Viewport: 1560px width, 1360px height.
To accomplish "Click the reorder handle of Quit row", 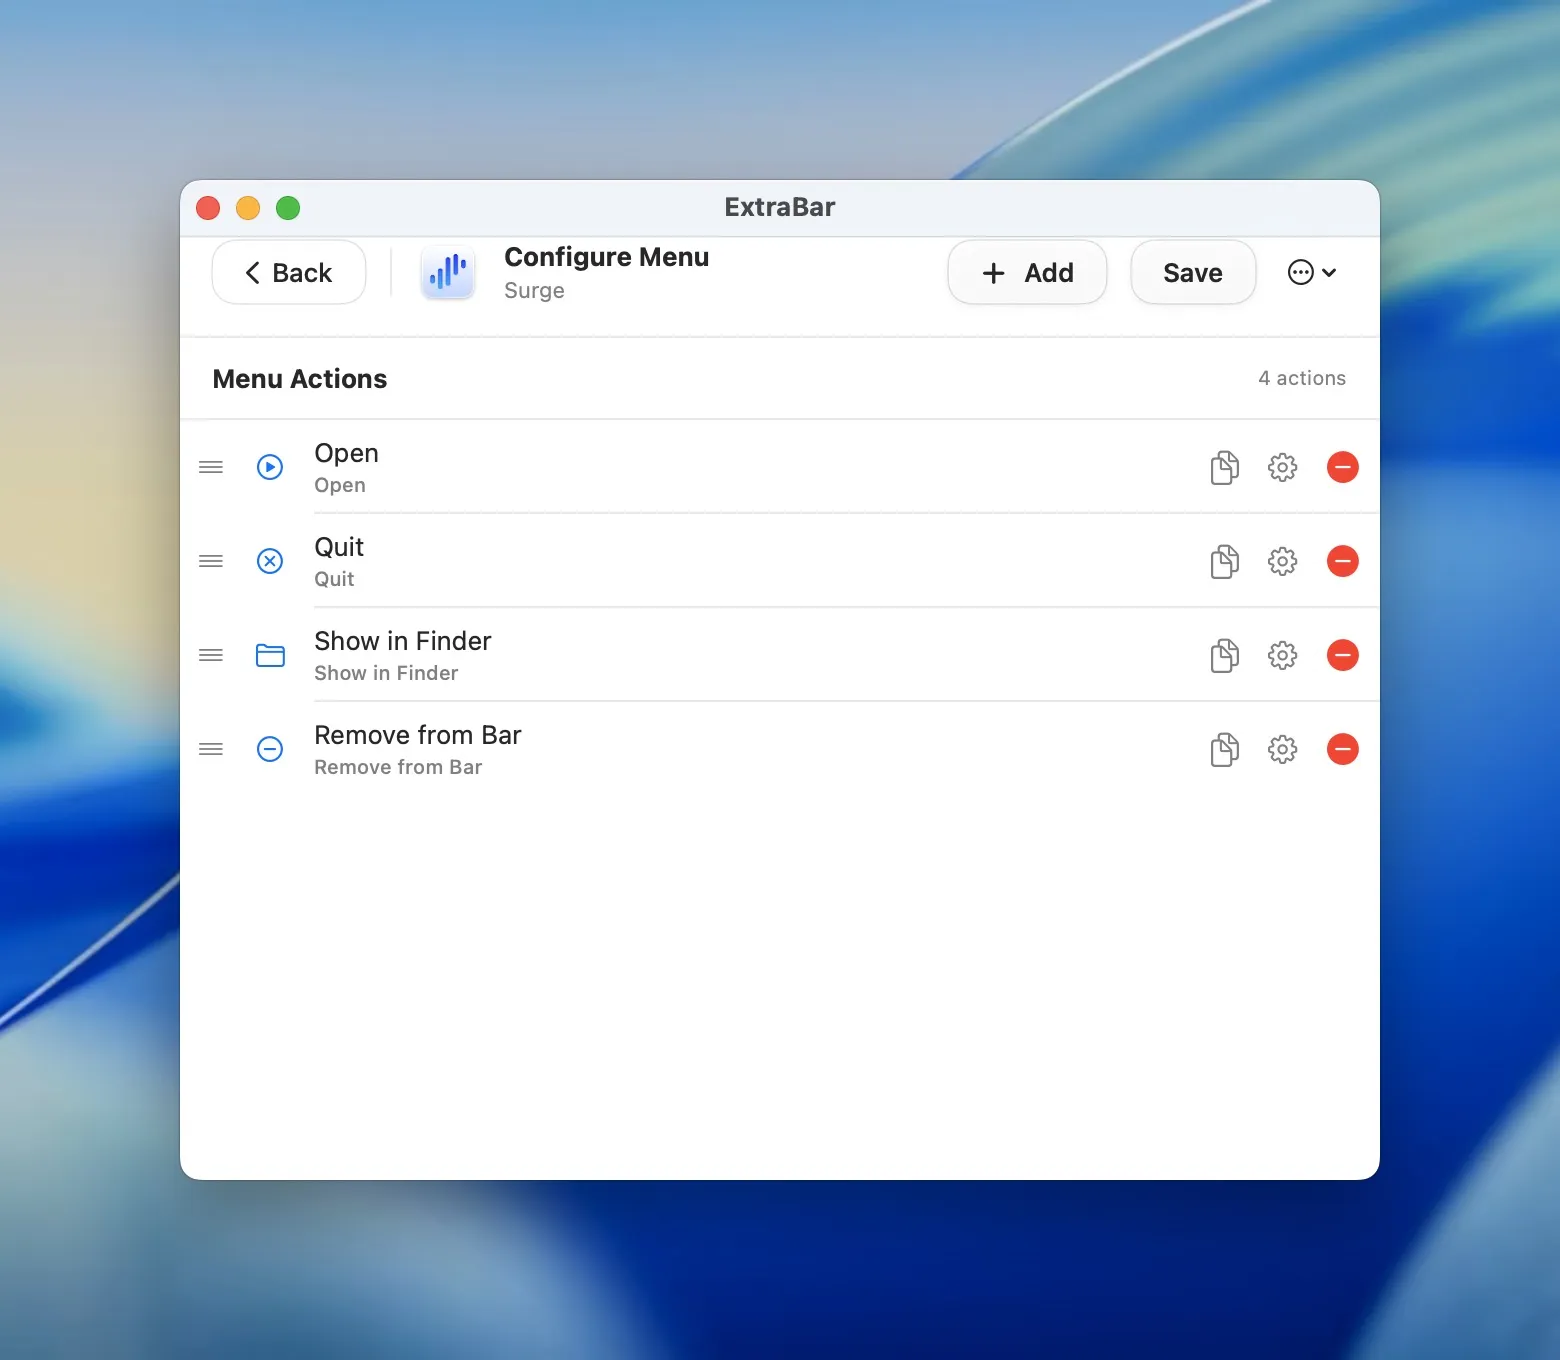I will [211, 561].
